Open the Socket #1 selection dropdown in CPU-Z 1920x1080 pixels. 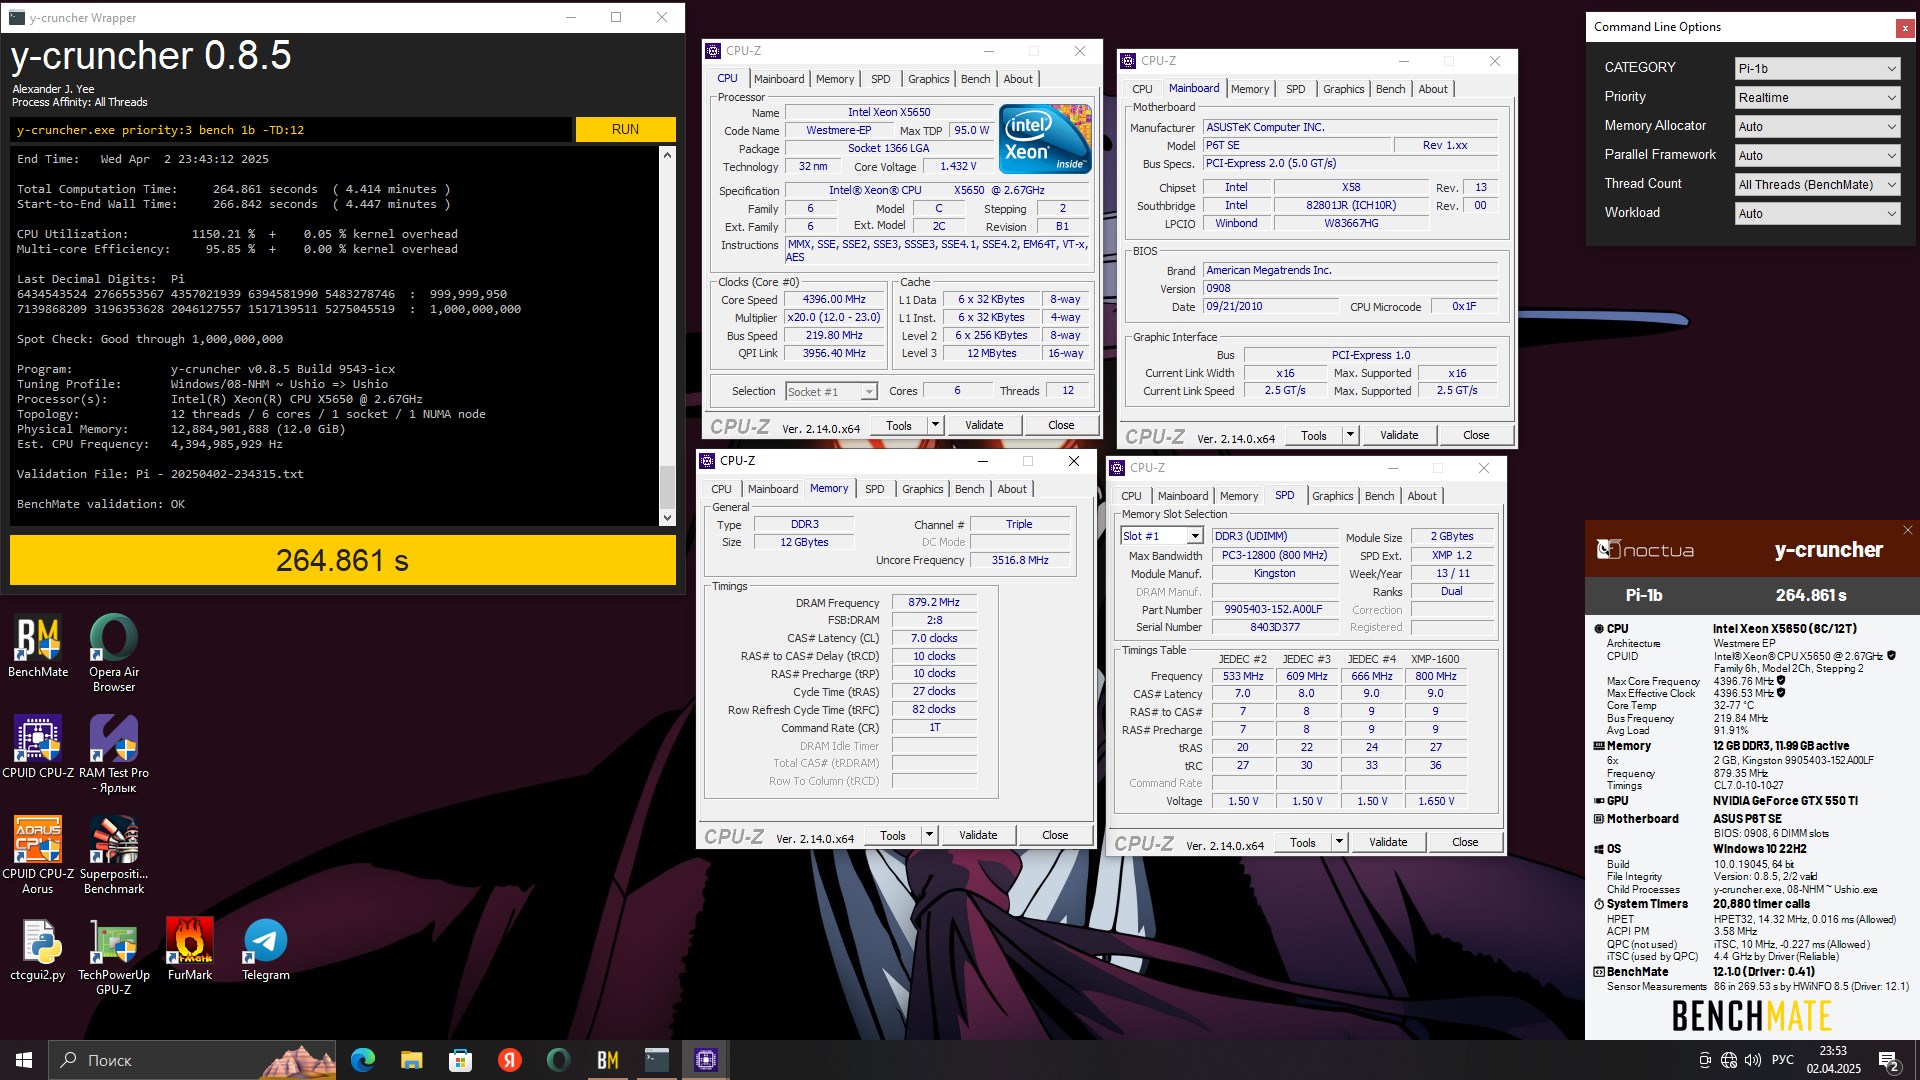(831, 392)
